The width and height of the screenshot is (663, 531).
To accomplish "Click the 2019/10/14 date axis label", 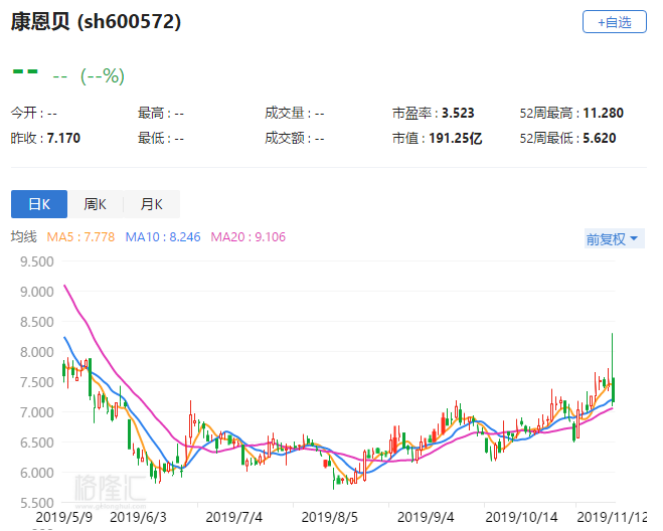I will coord(521,517).
